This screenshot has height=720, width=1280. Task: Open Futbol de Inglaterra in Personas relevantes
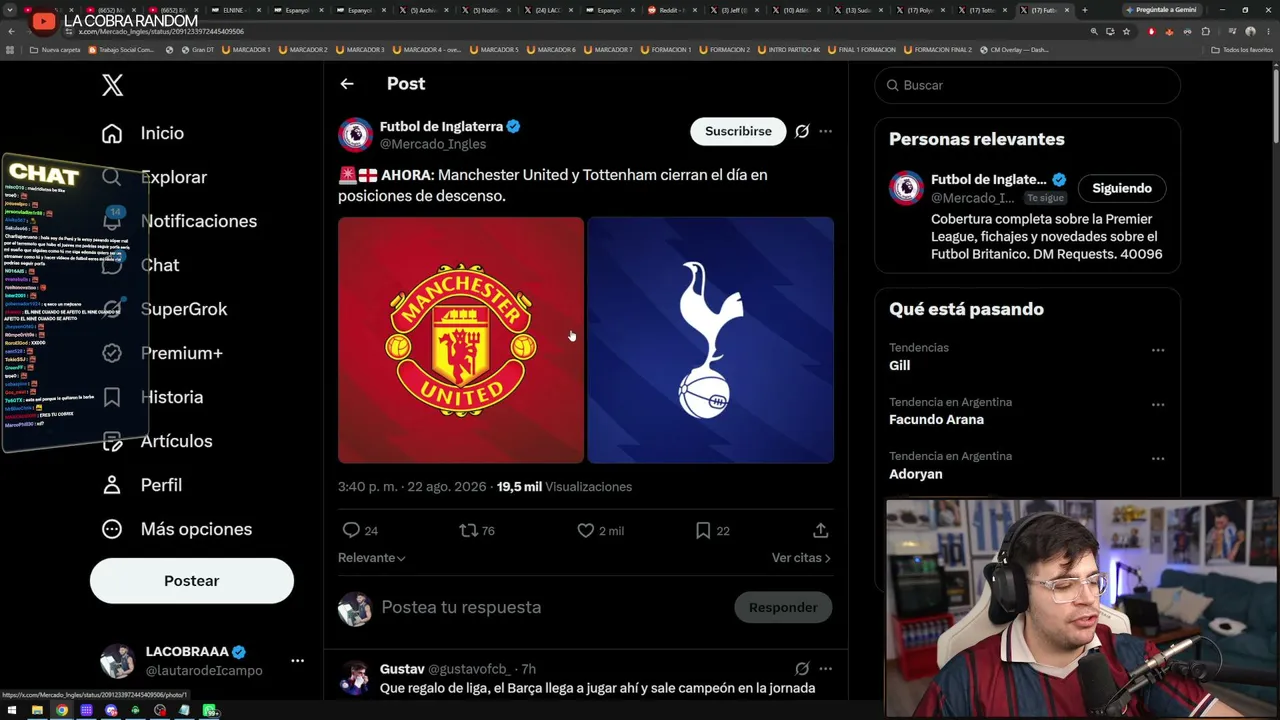point(988,180)
